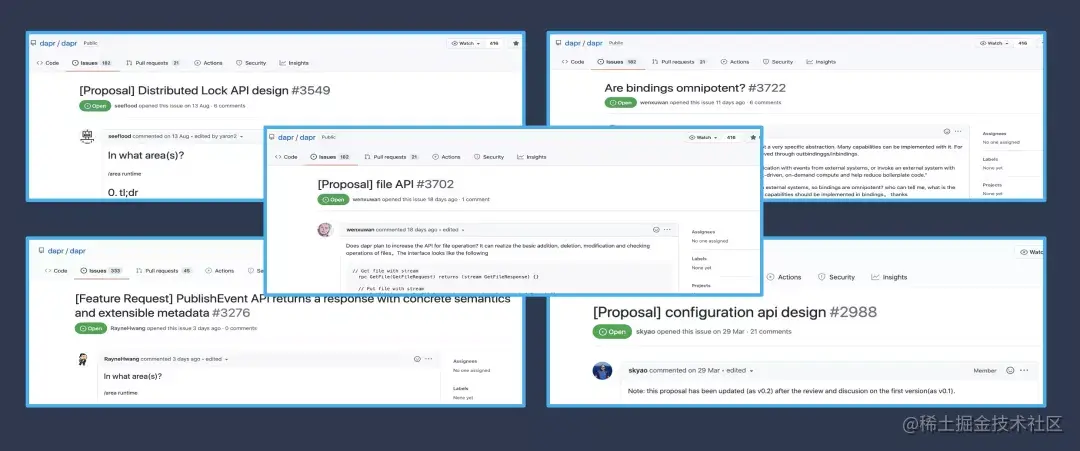Click the Open badge on issue #3722
1080x451 pixels.
[621, 103]
